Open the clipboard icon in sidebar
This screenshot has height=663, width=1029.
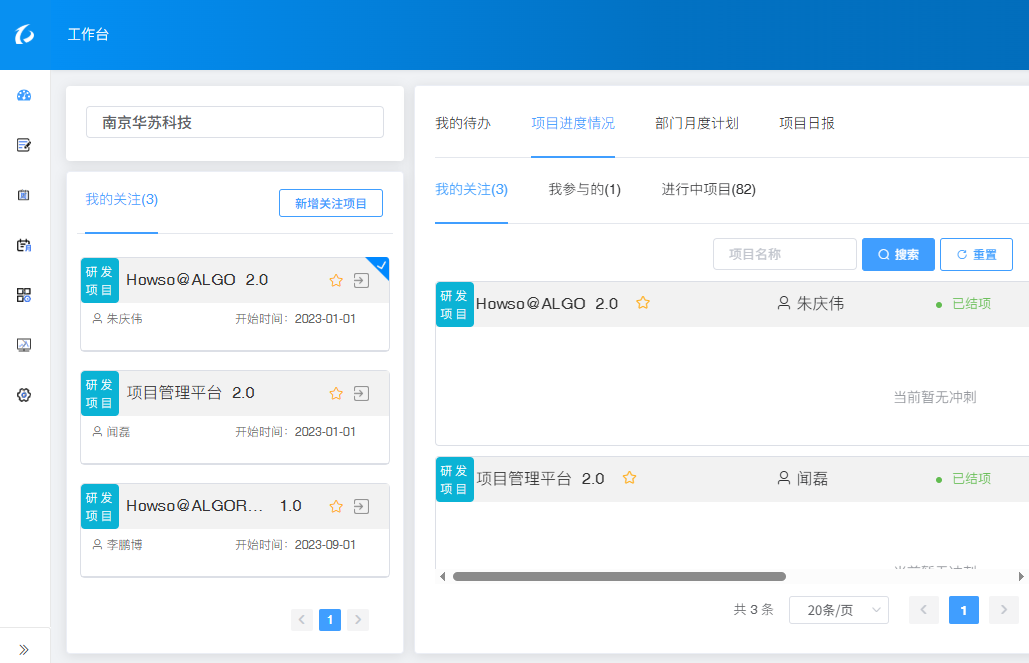(24, 195)
